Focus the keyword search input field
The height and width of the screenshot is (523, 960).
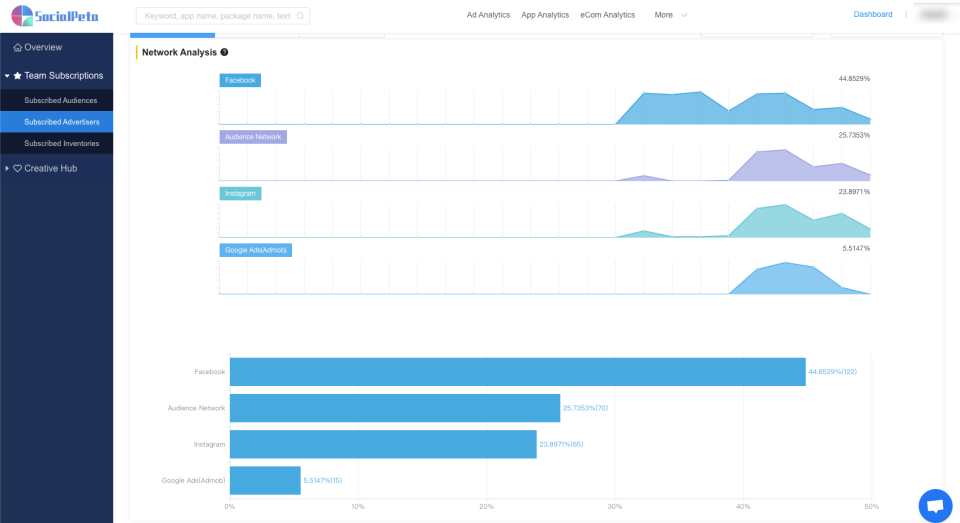pyautogui.click(x=223, y=16)
